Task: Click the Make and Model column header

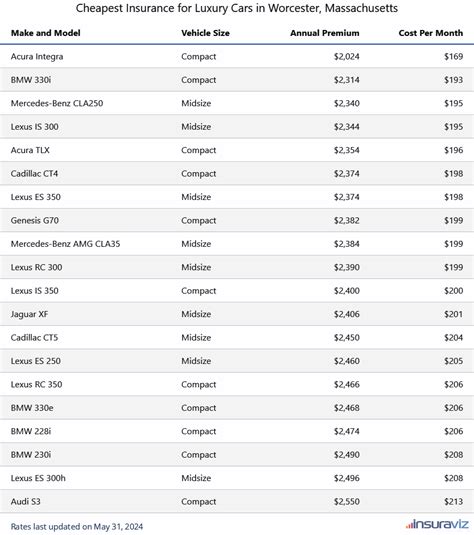Action: 45,33
